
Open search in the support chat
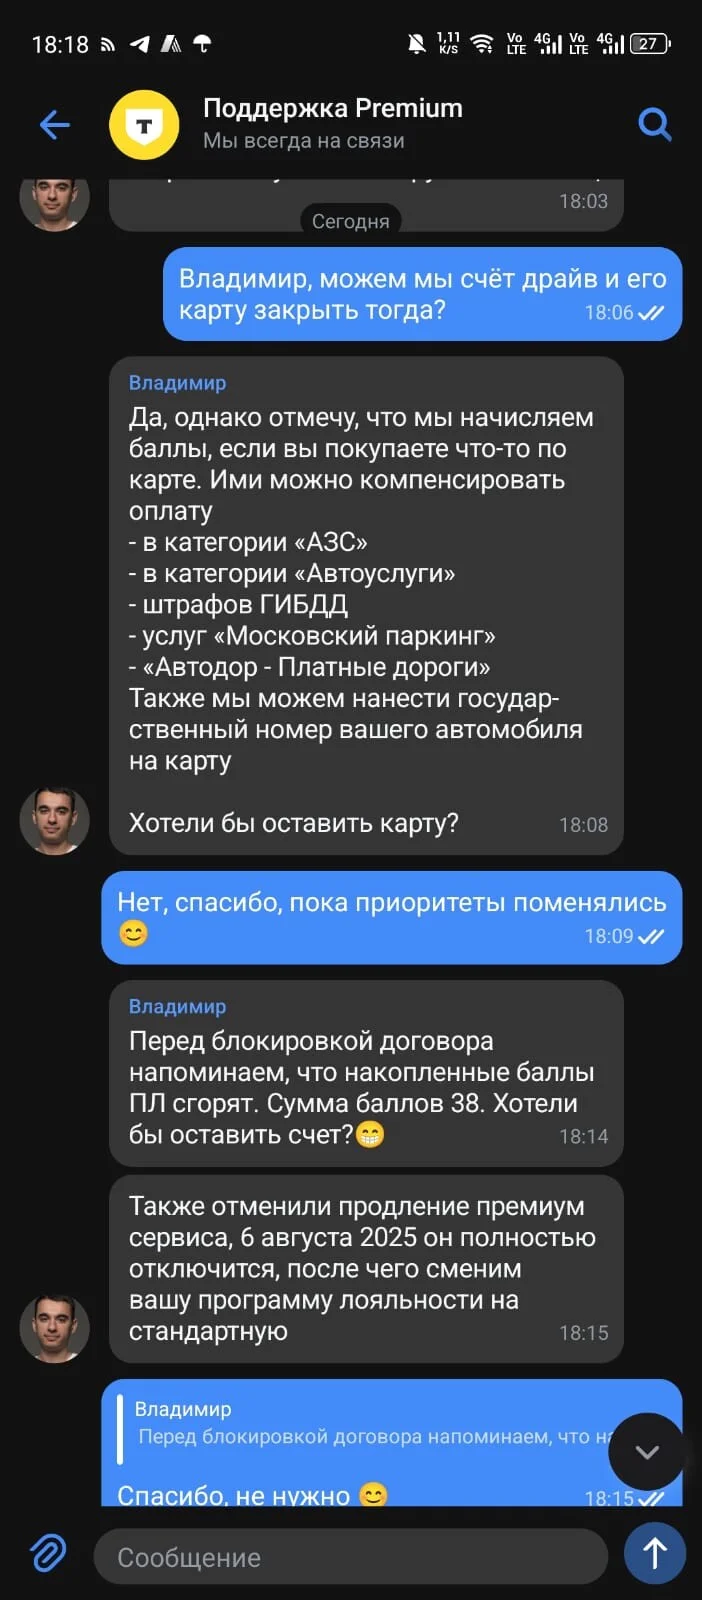(x=654, y=125)
